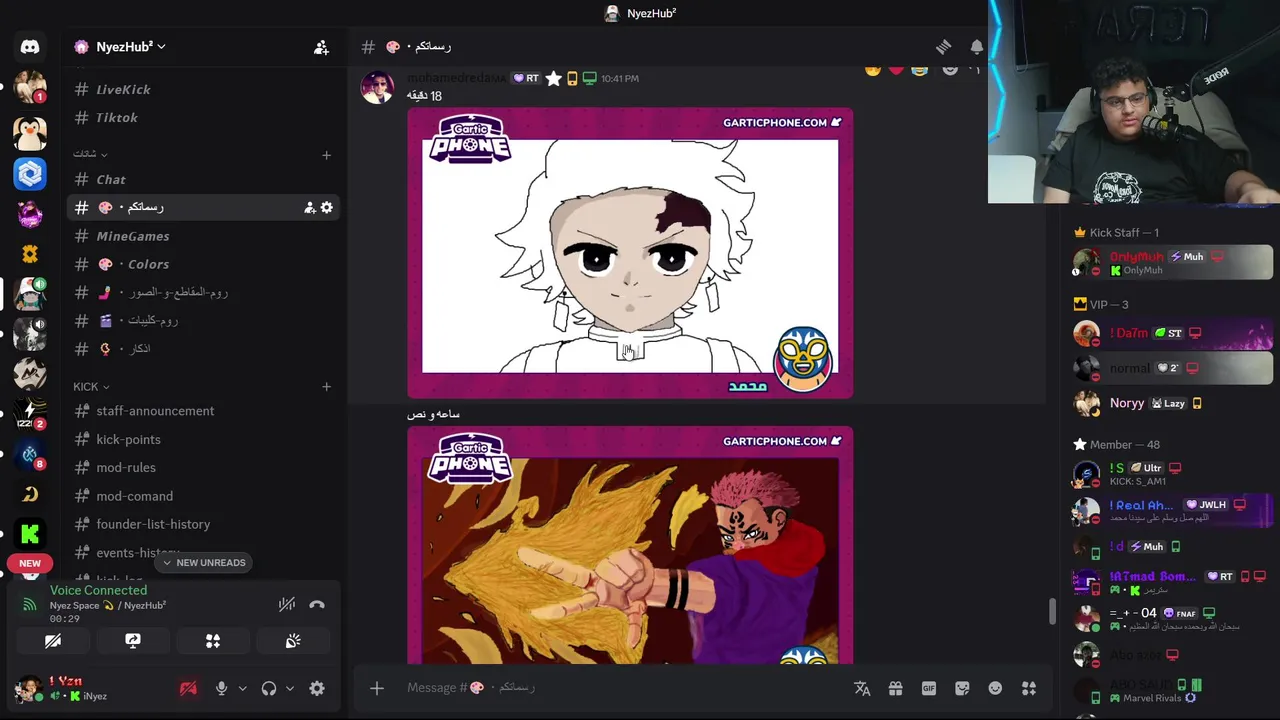
Task: Turn on camera in voice panel
Action: (53, 641)
